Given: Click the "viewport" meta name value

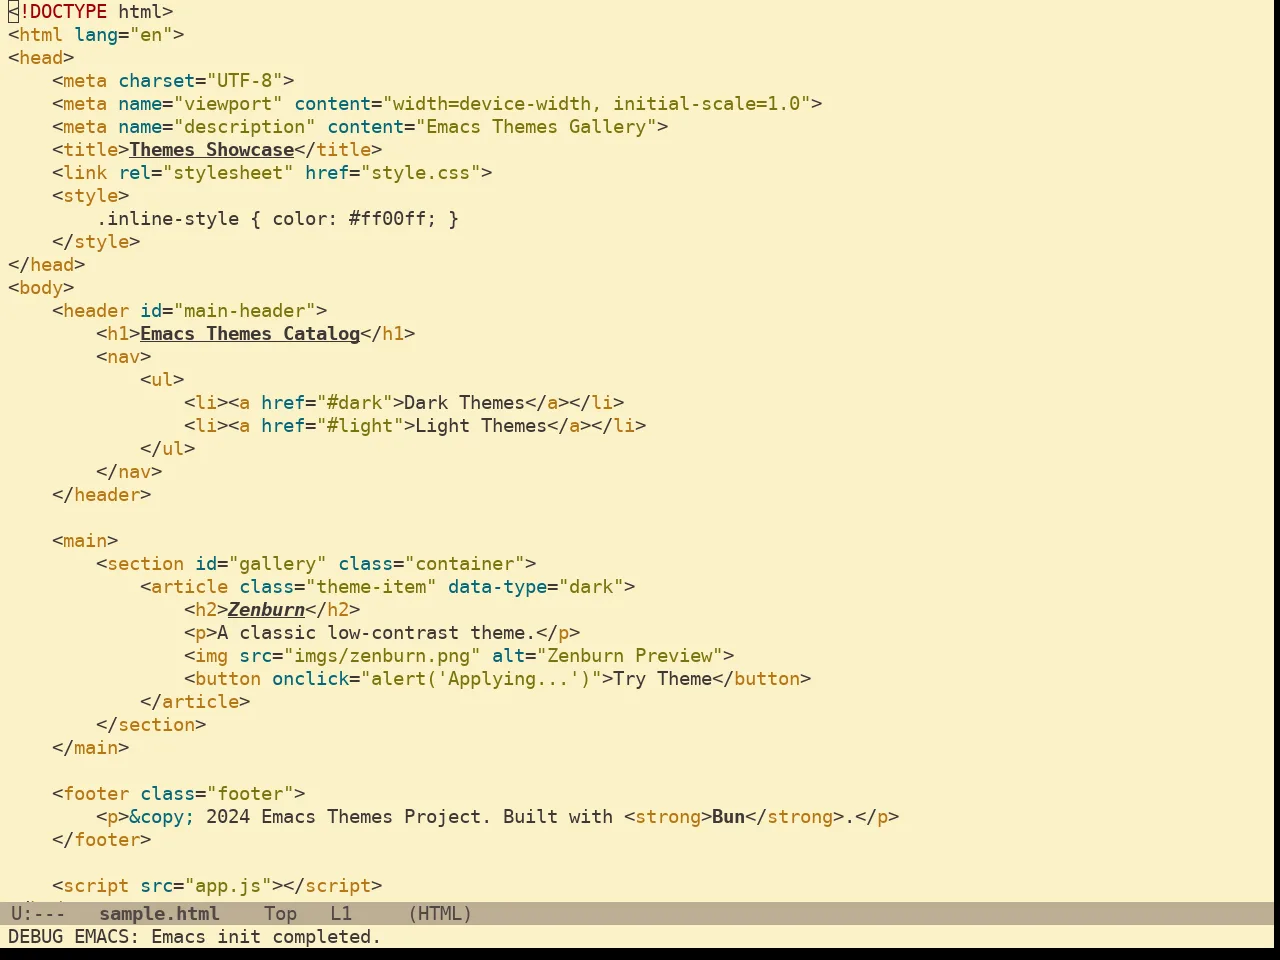Looking at the screenshot, I should point(229,104).
